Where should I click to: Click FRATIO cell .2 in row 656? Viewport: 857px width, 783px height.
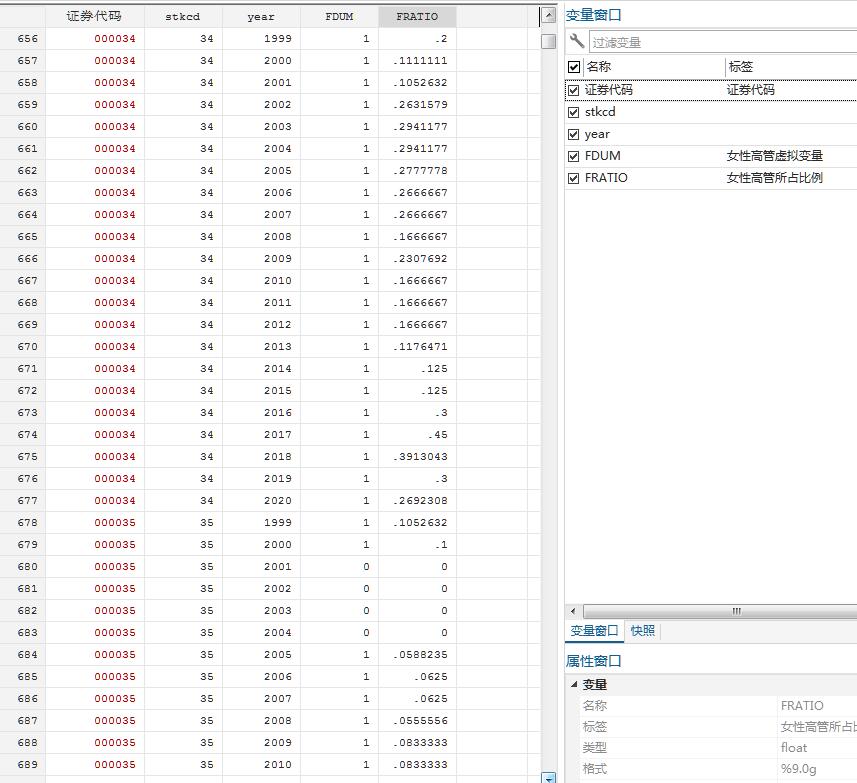pos(418,39)
